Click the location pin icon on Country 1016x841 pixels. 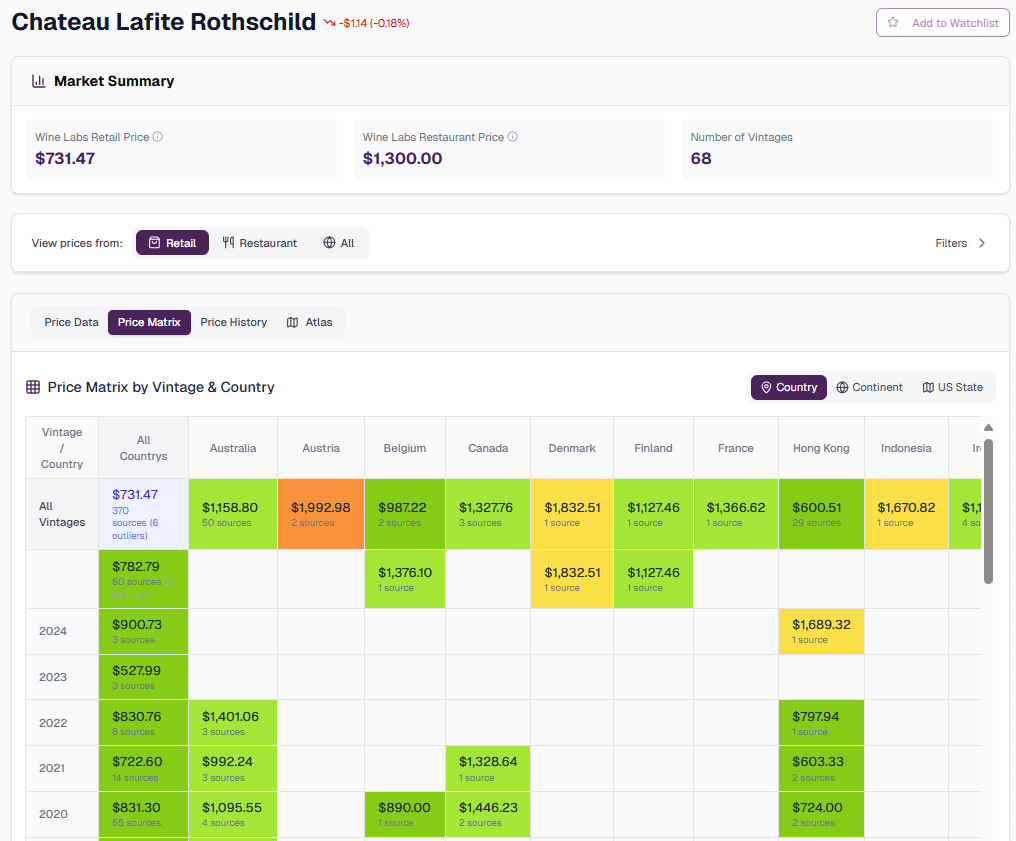(x=766, y=387)
